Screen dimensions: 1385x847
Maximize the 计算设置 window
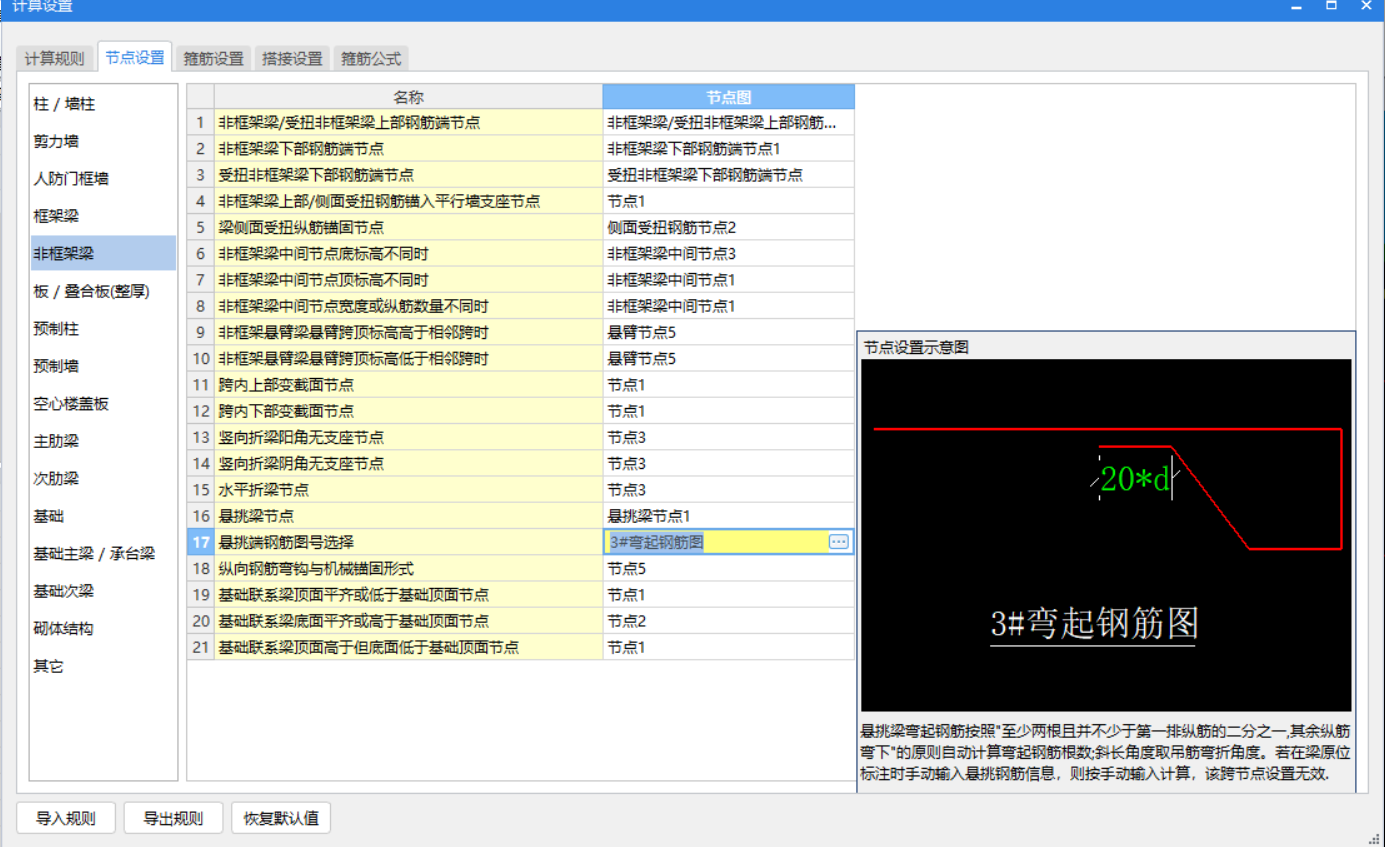[x=1331, y=6]
